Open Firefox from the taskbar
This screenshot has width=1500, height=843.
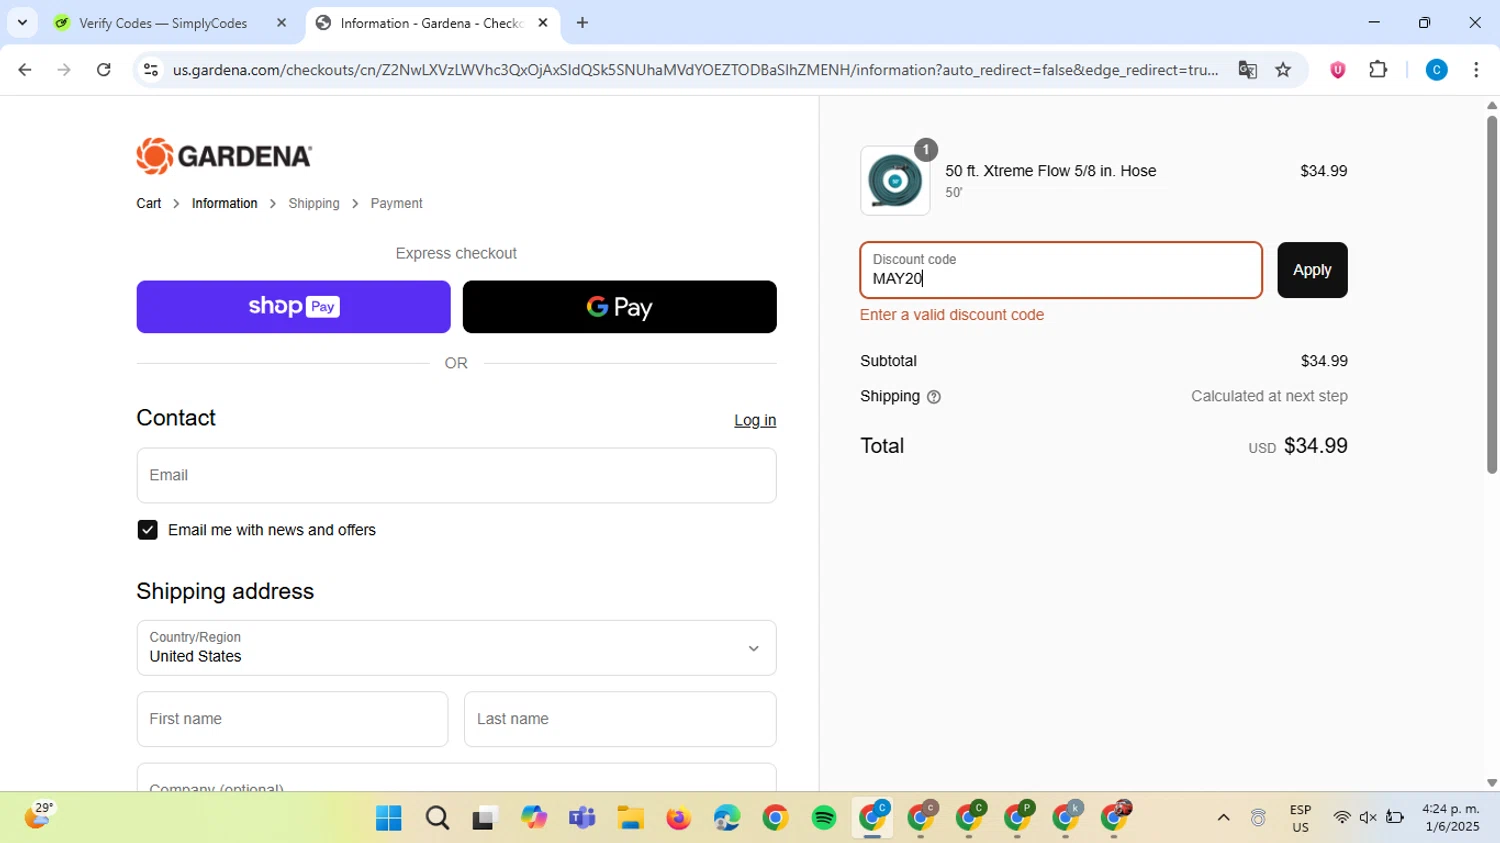[679, 818]
